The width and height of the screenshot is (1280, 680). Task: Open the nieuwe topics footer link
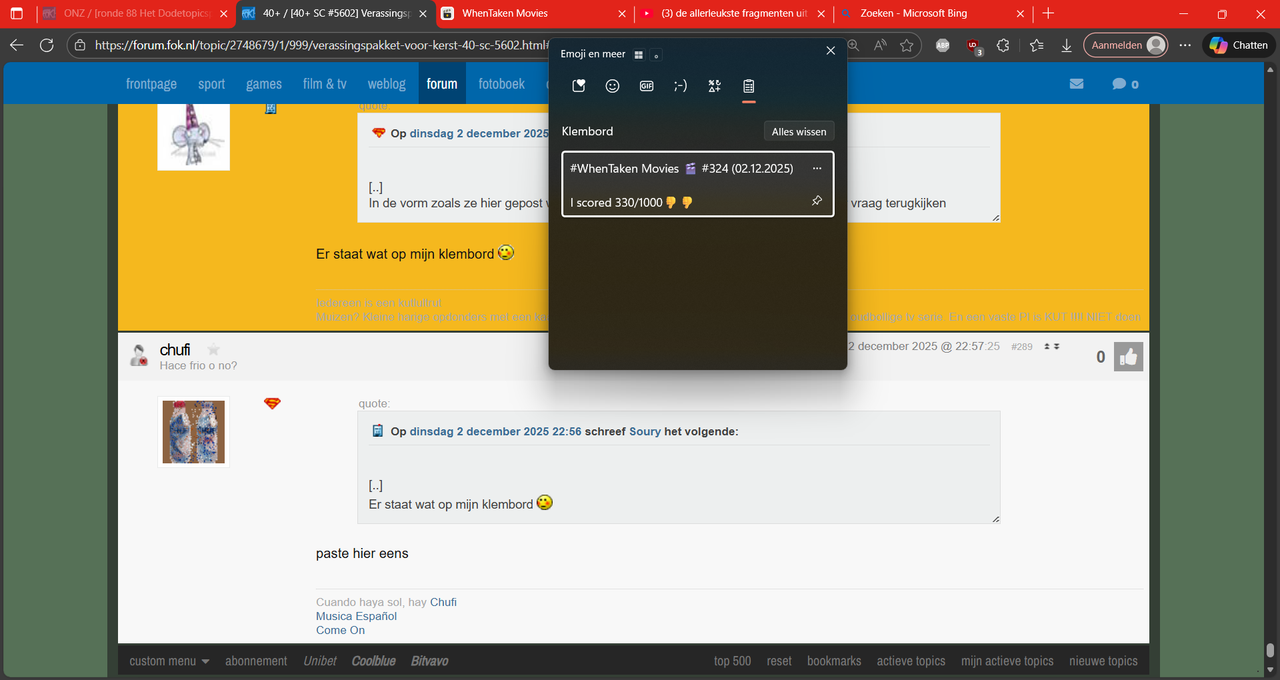(x=1103, y=661)
